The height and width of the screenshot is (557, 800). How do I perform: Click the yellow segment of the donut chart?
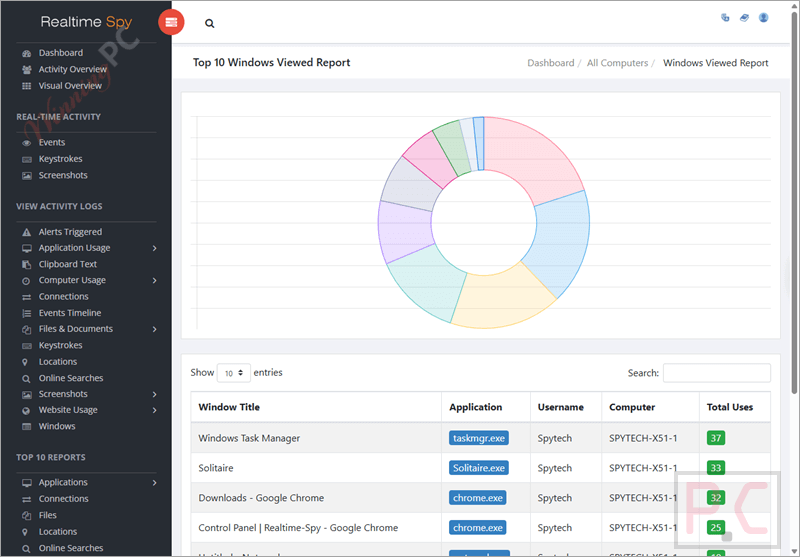[x=502, y=301]
